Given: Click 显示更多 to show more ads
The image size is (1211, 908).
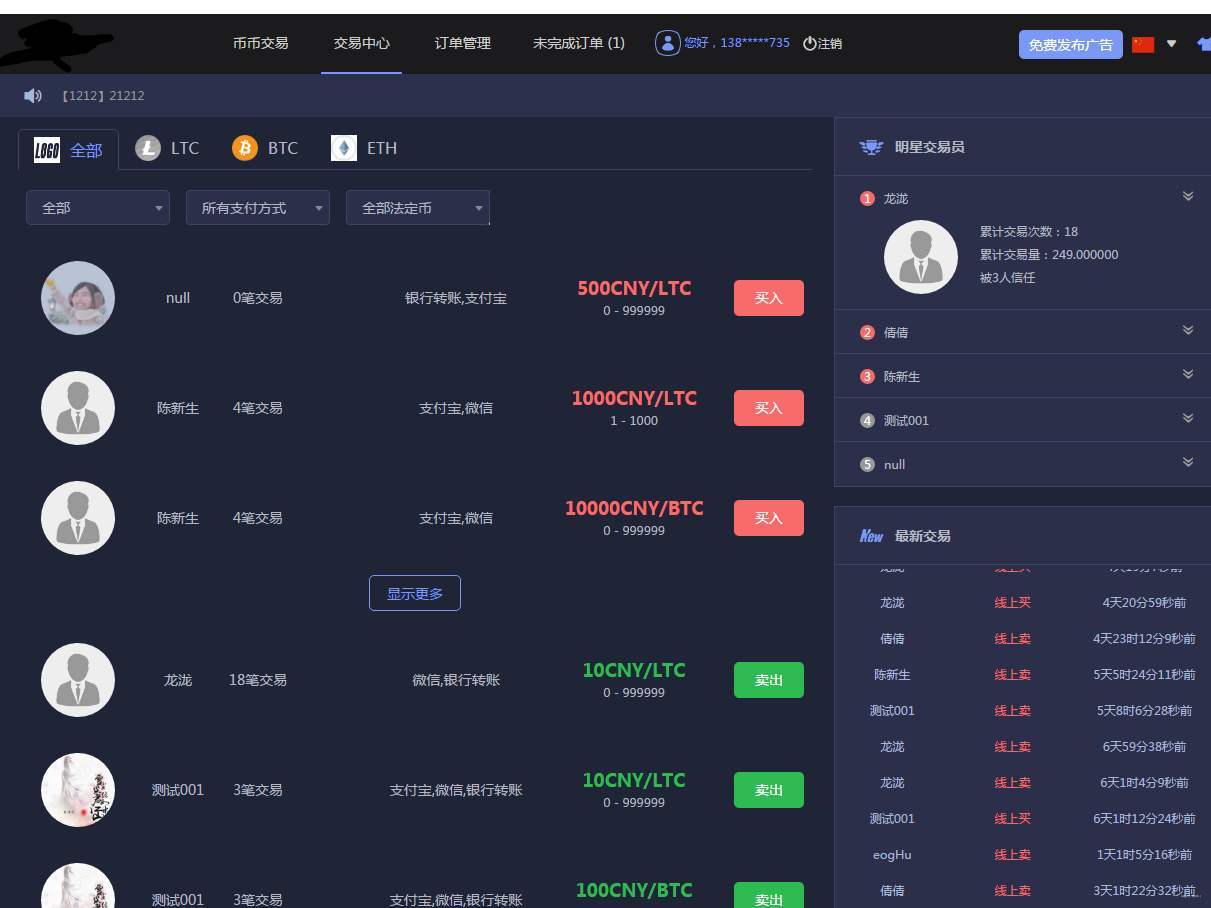Looking at the screenshot, I should click(x=415, y=593).
